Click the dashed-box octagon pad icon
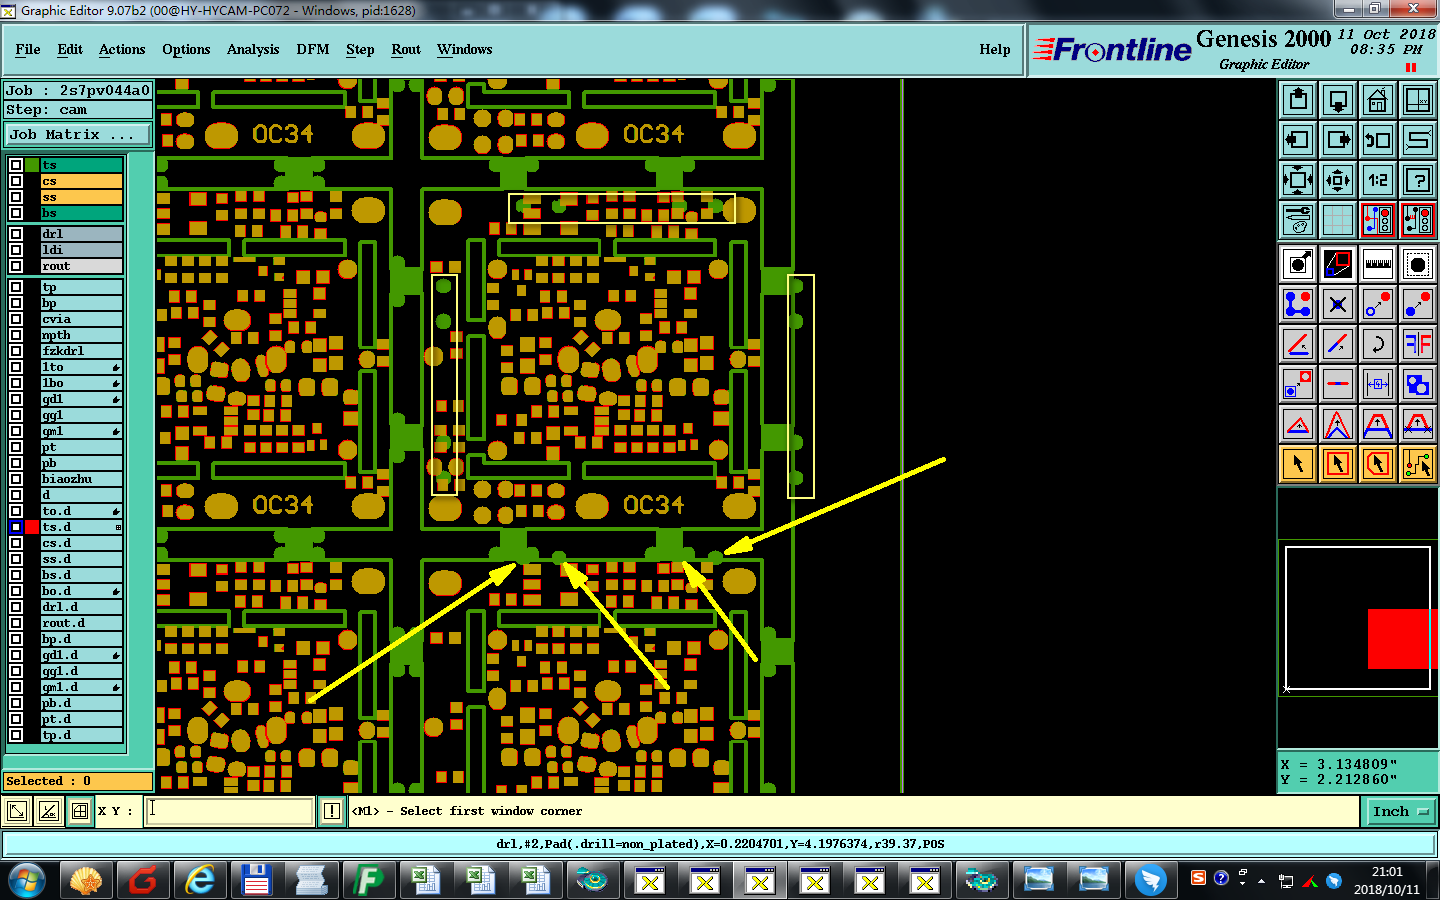Screen dimensions: 1440x900 click(1418, 264)
